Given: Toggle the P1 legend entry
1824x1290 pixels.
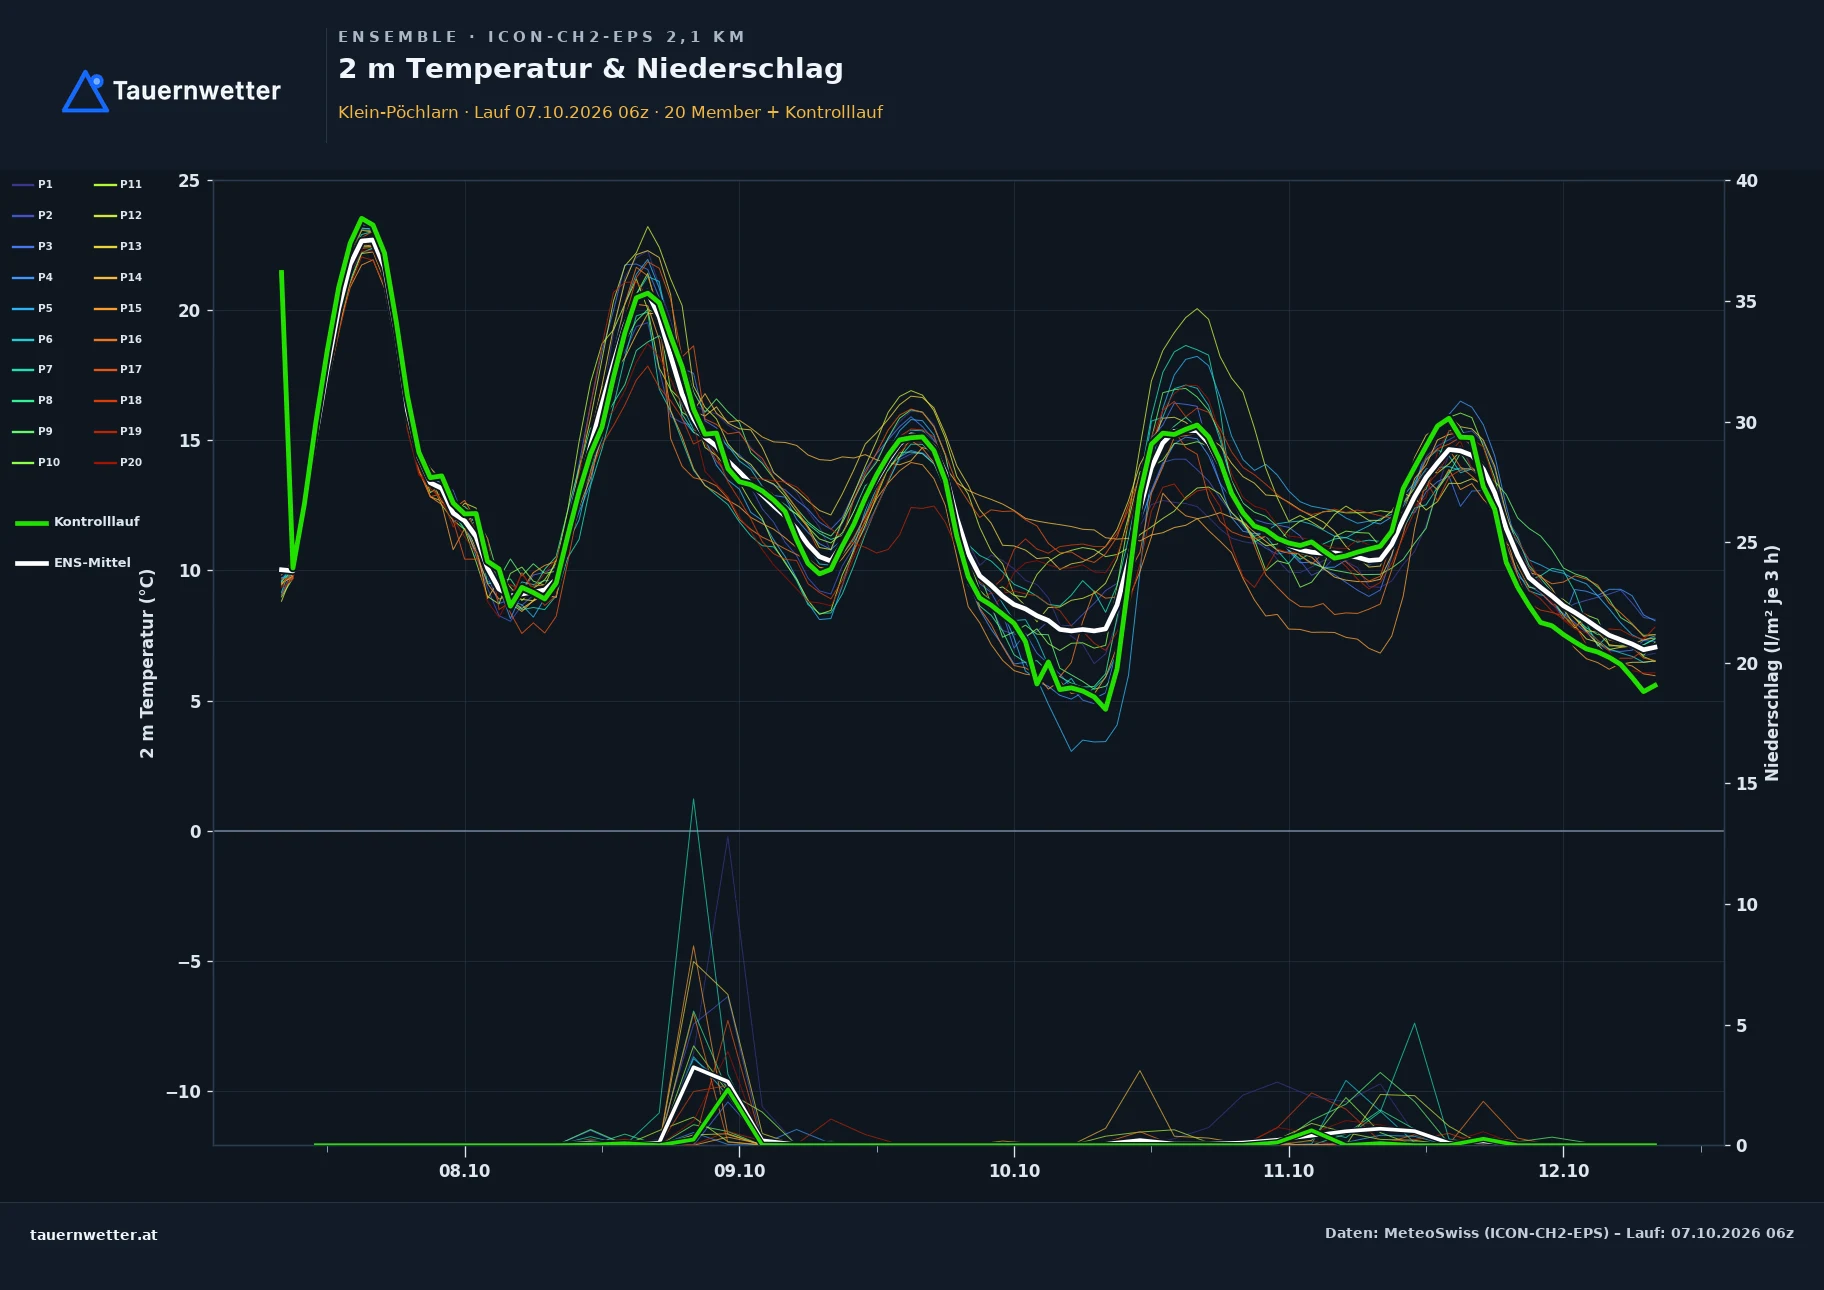Looking at the screenshot, I should pos(32,184).
